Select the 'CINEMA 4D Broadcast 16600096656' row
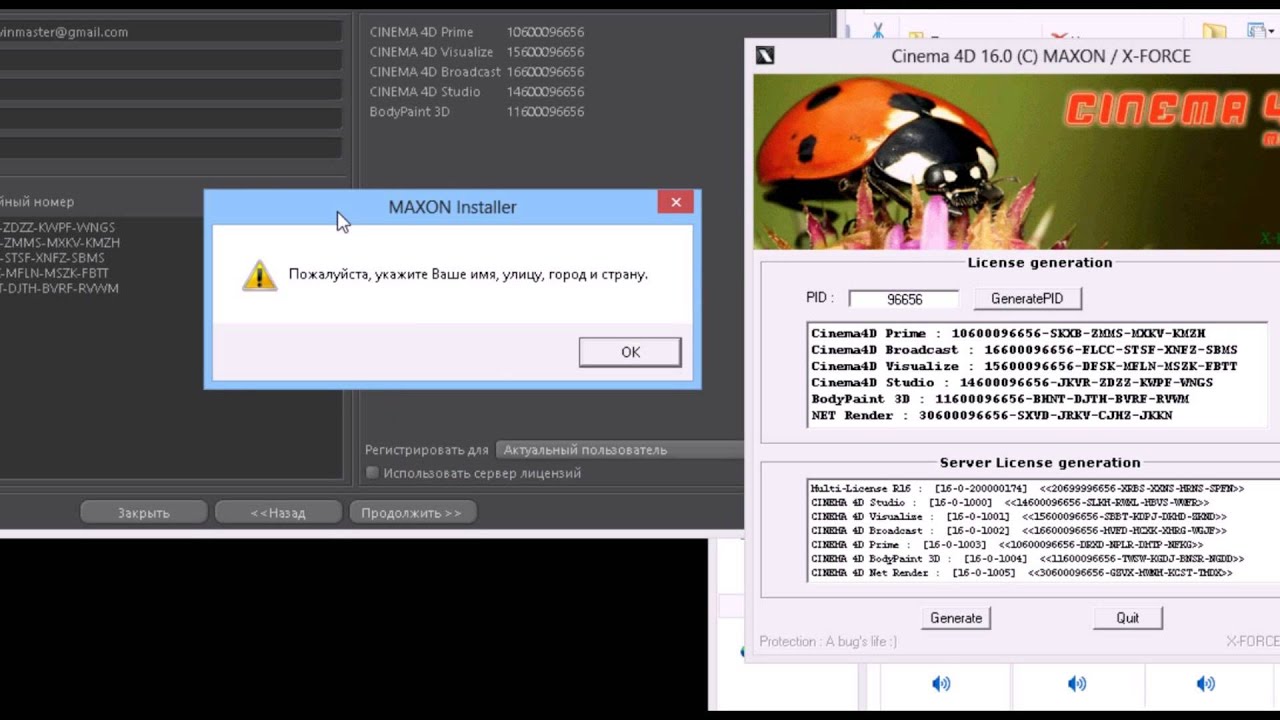The height and width of the screenshot is (720, 1280). coord(477,72)
